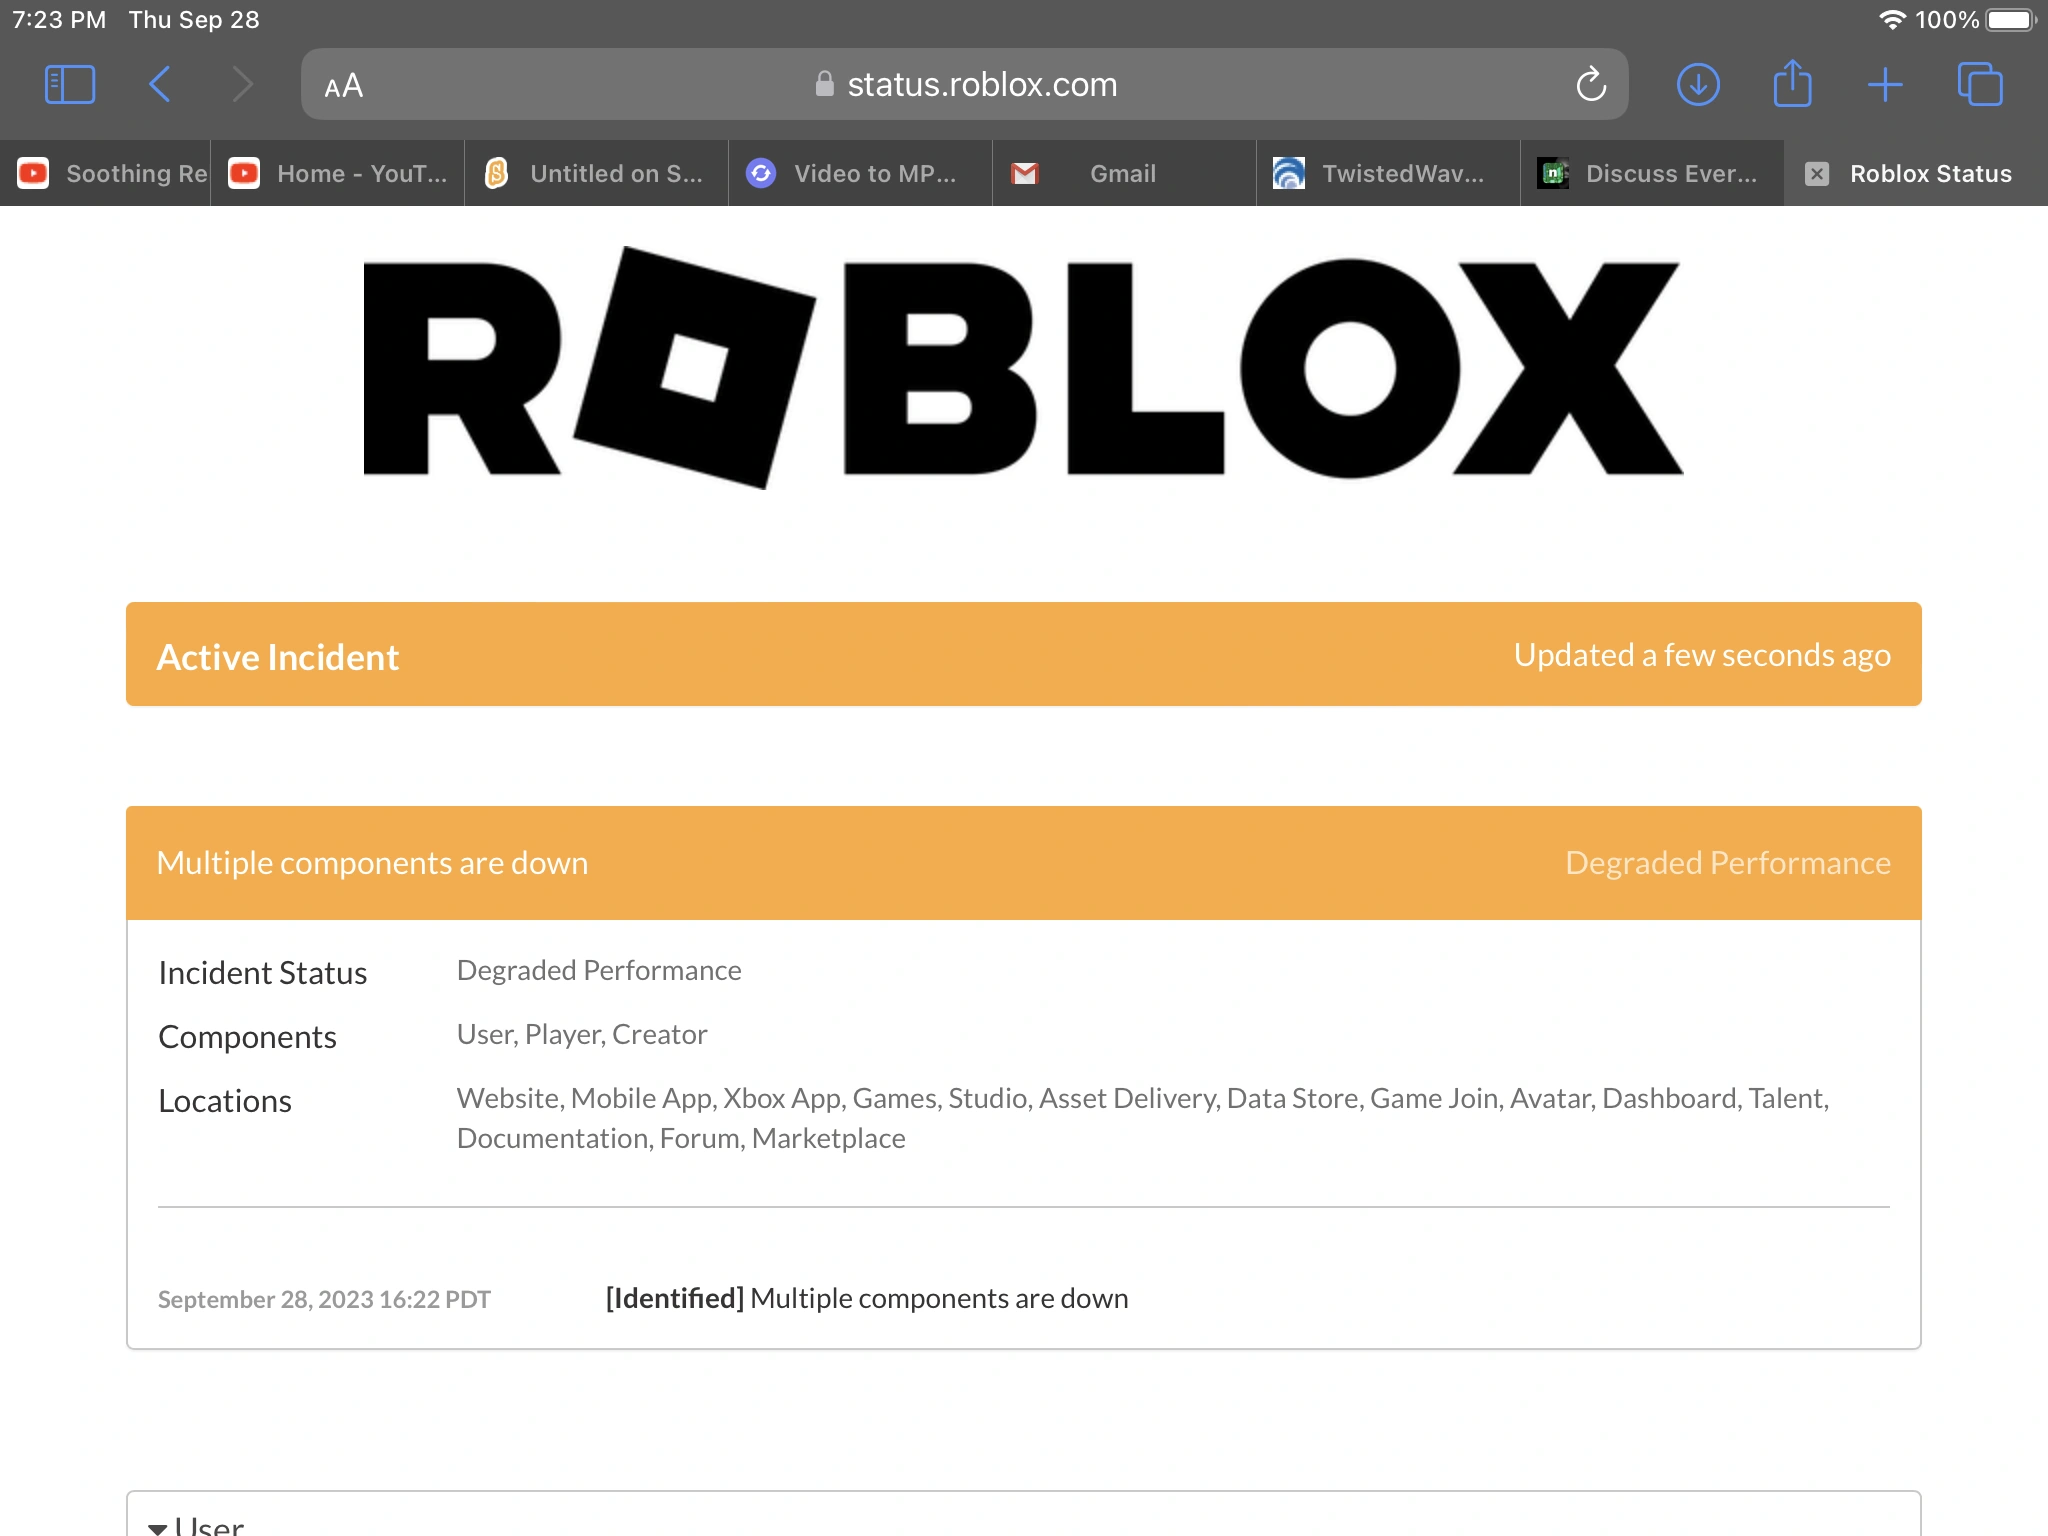Open the Downloads list
2048x1536 pixels.
[x=1697, y=84]
